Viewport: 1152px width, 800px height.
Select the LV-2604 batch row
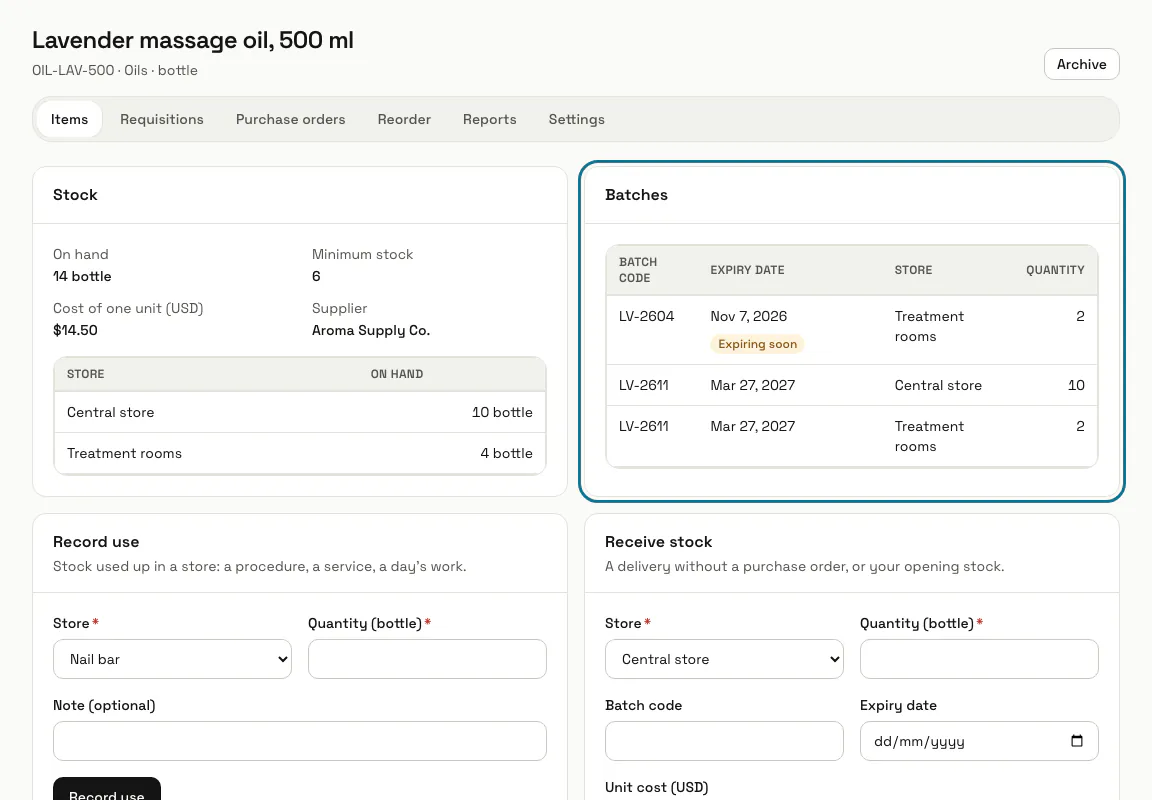click(x=852, y=331)
